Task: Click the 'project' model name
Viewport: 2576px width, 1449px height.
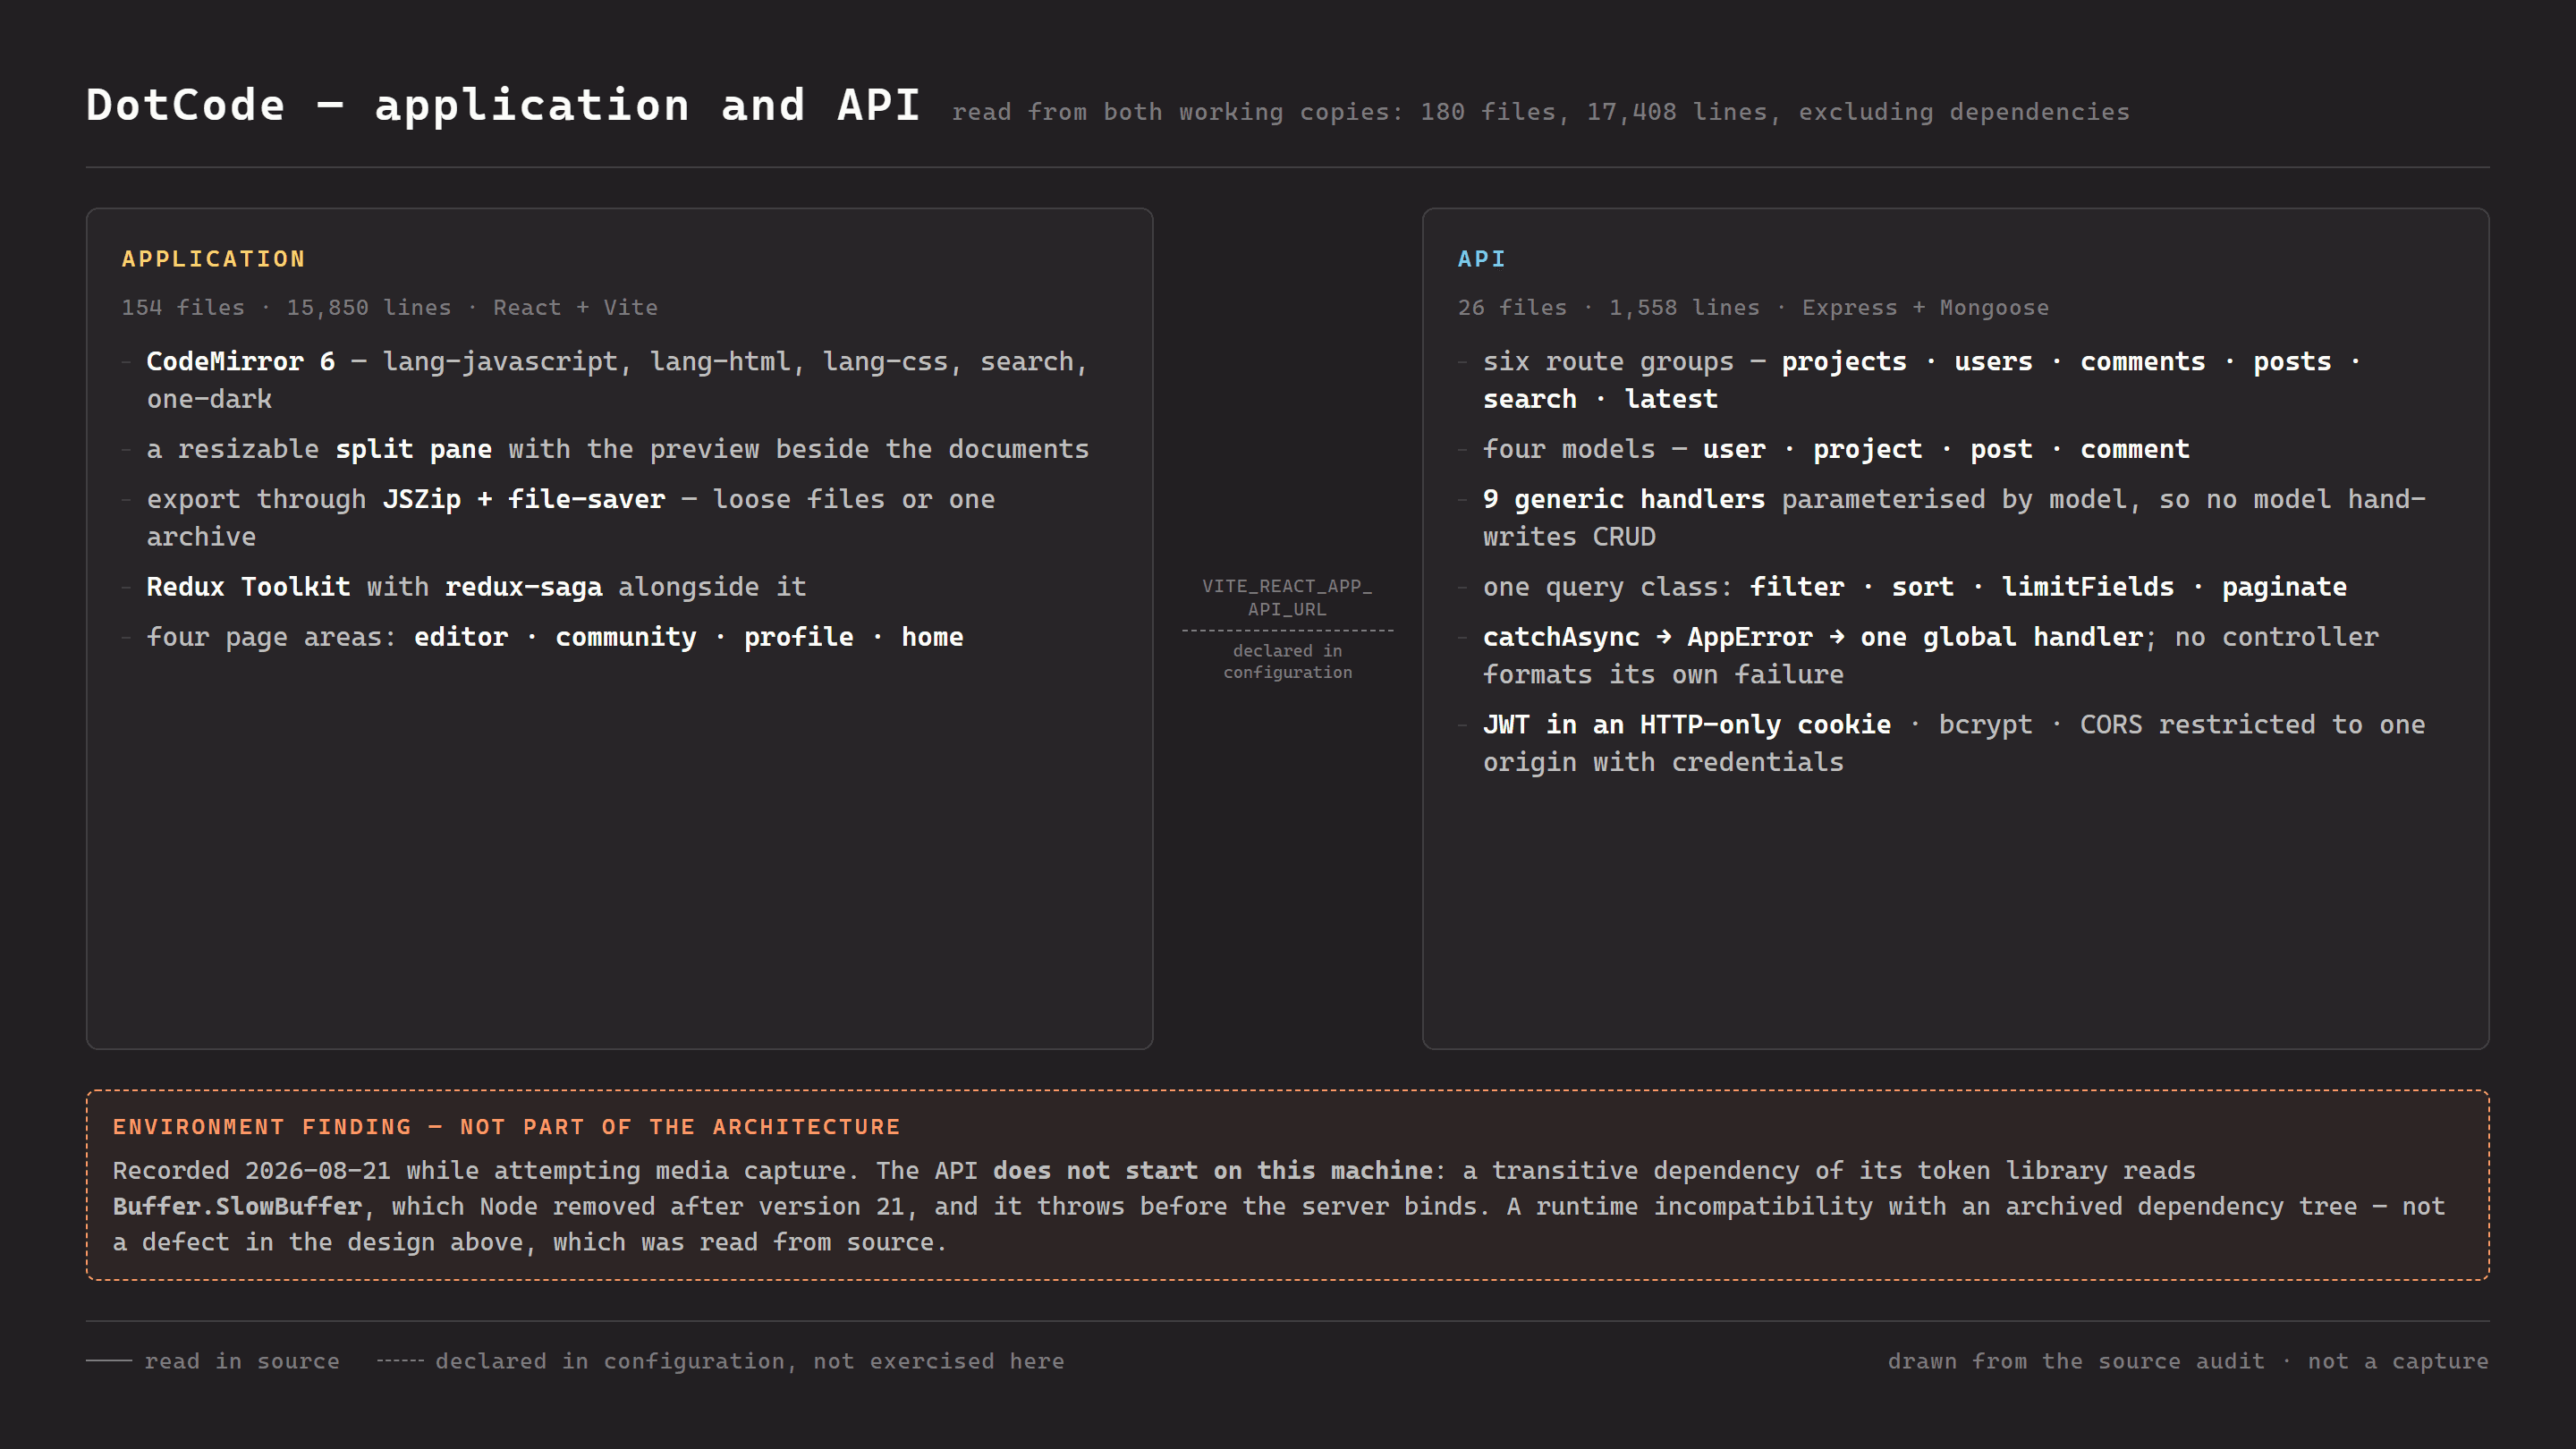Action: [1867, 449]
